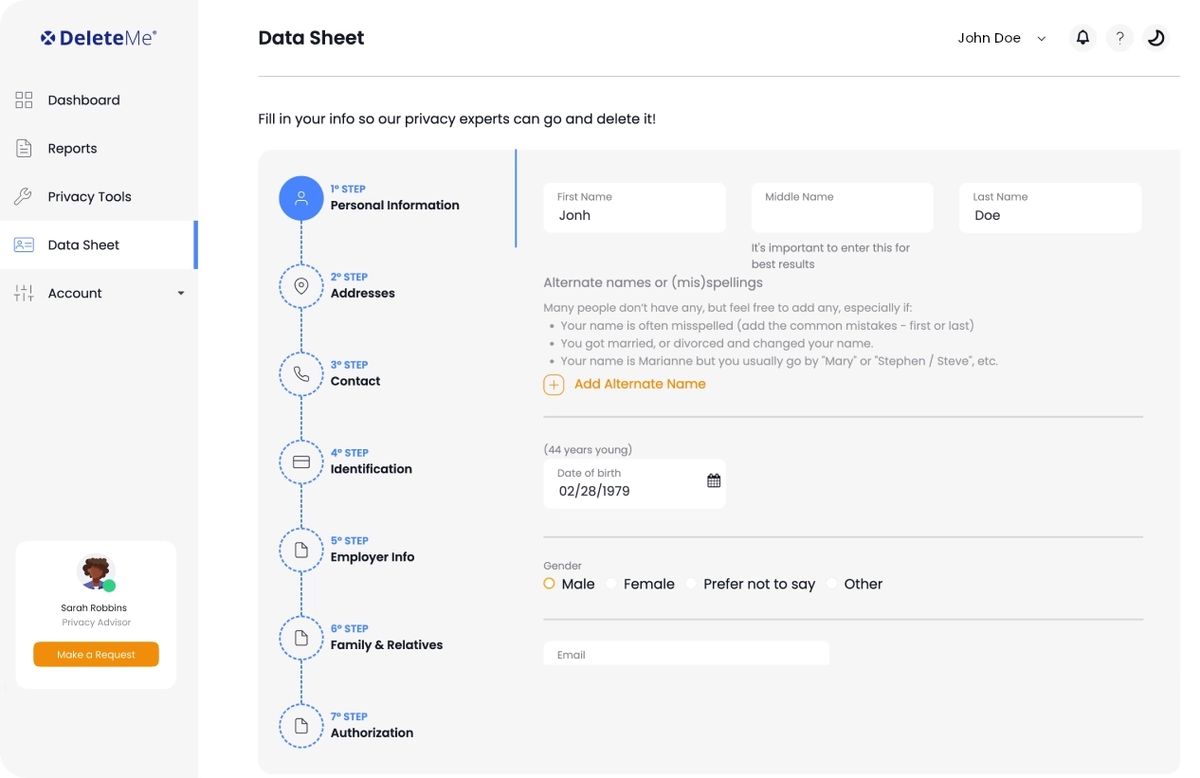Select the Male gender radio button
The width and height of the screenshot is (1200, 778).
coord(548,582)
